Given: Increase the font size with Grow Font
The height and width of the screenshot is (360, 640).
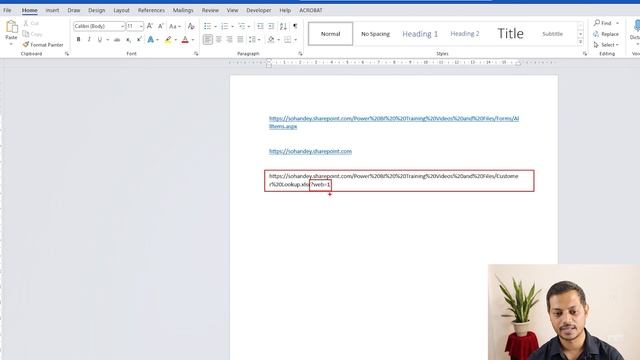Looking at the screenshot, I should pos(150,26).
